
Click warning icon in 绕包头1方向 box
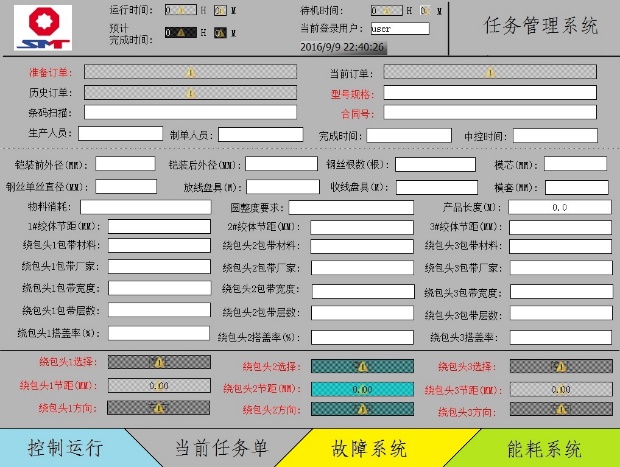point(157,407)
